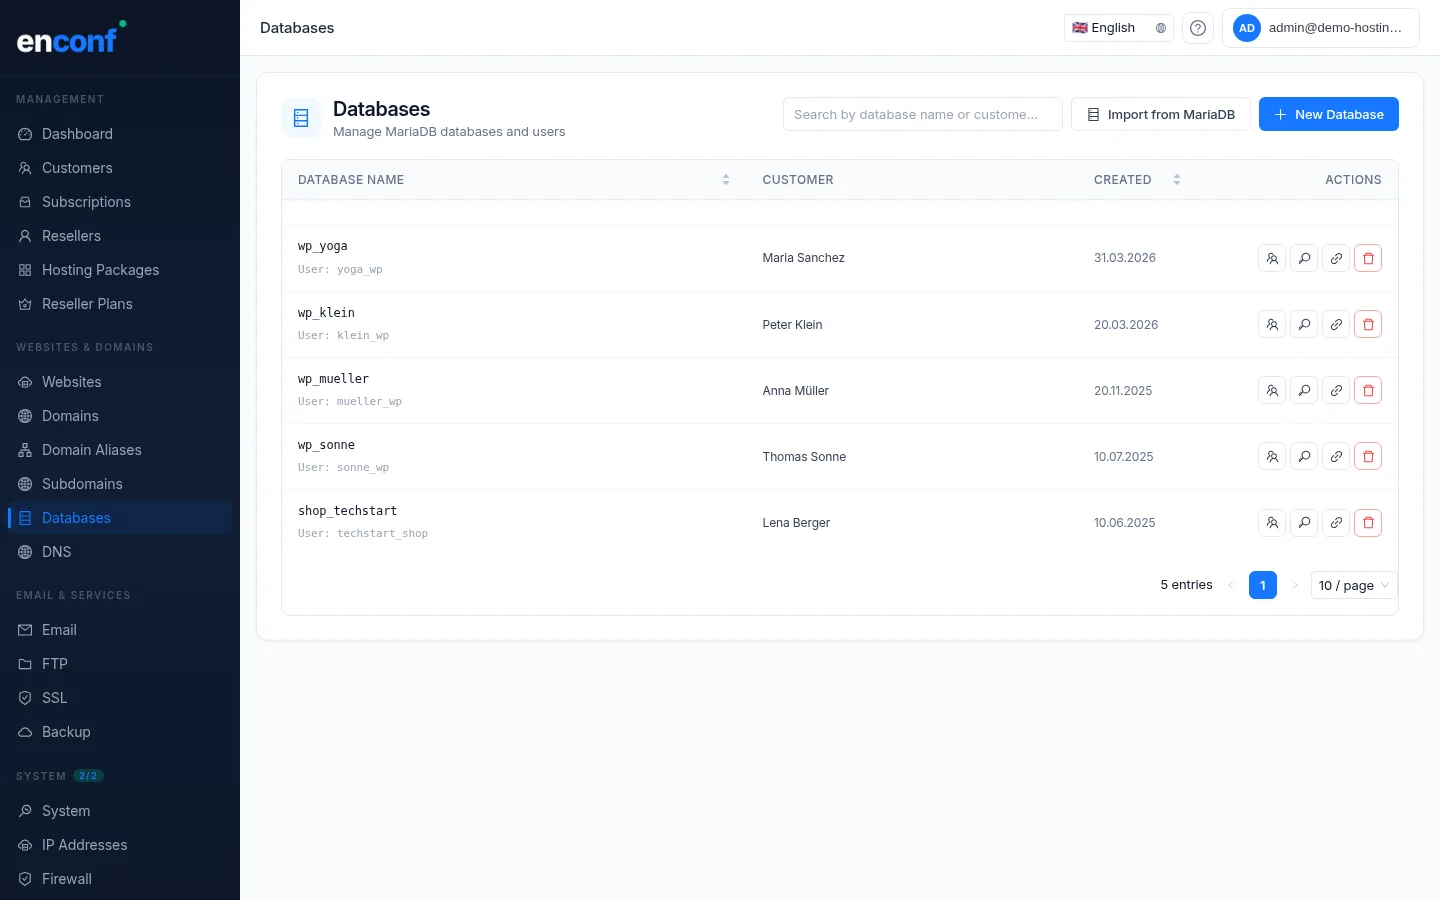Open IP Addresses page
The height and width of the screenshot is (900, 1440).
(x=120, y=845)
